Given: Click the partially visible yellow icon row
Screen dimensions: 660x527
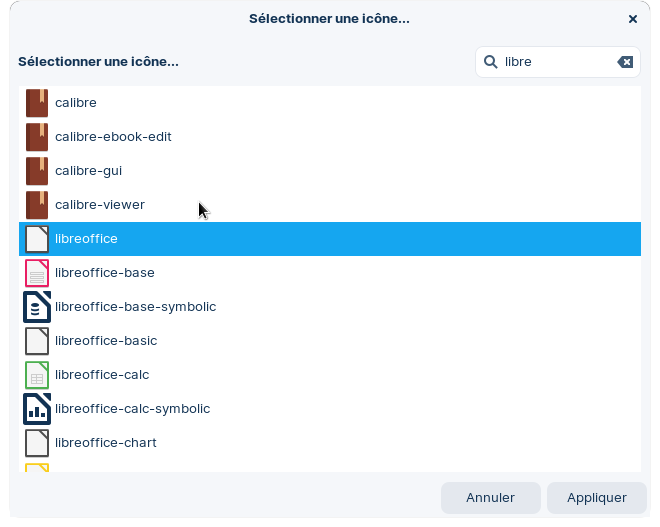Looking at the screenshot, I should [37, 467].
